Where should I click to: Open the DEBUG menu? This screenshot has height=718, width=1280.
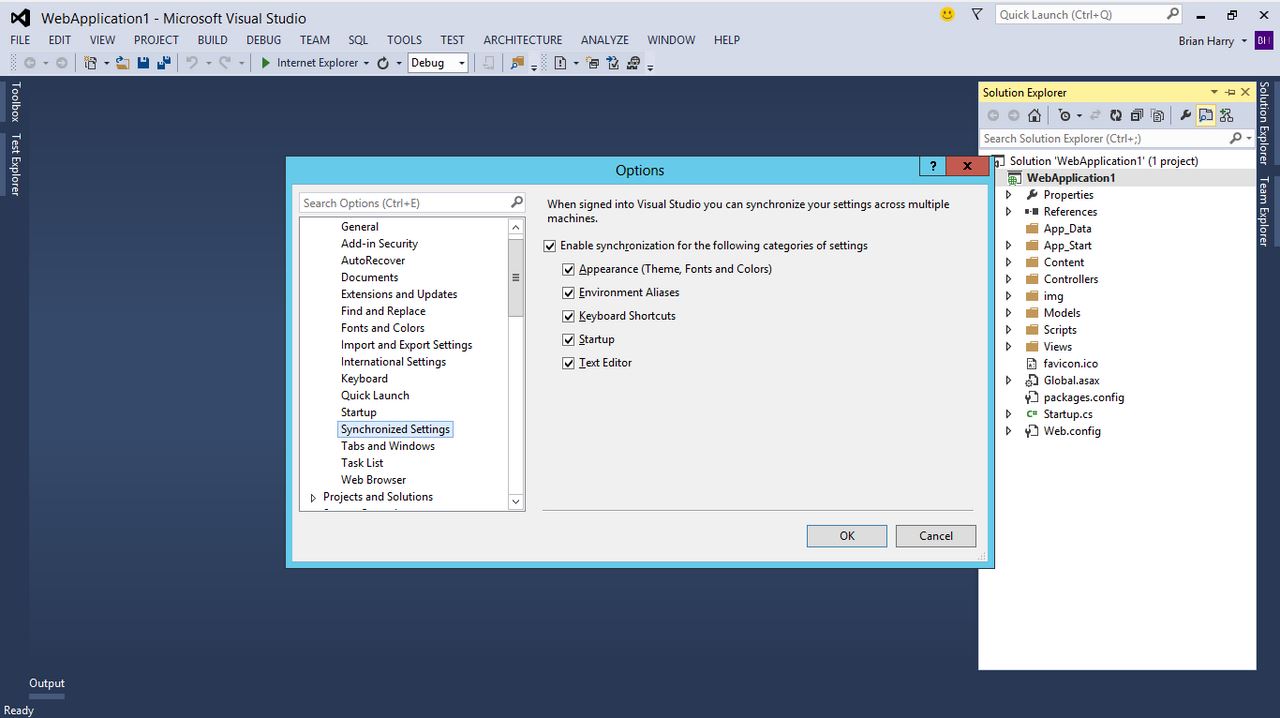coord(264,40)
